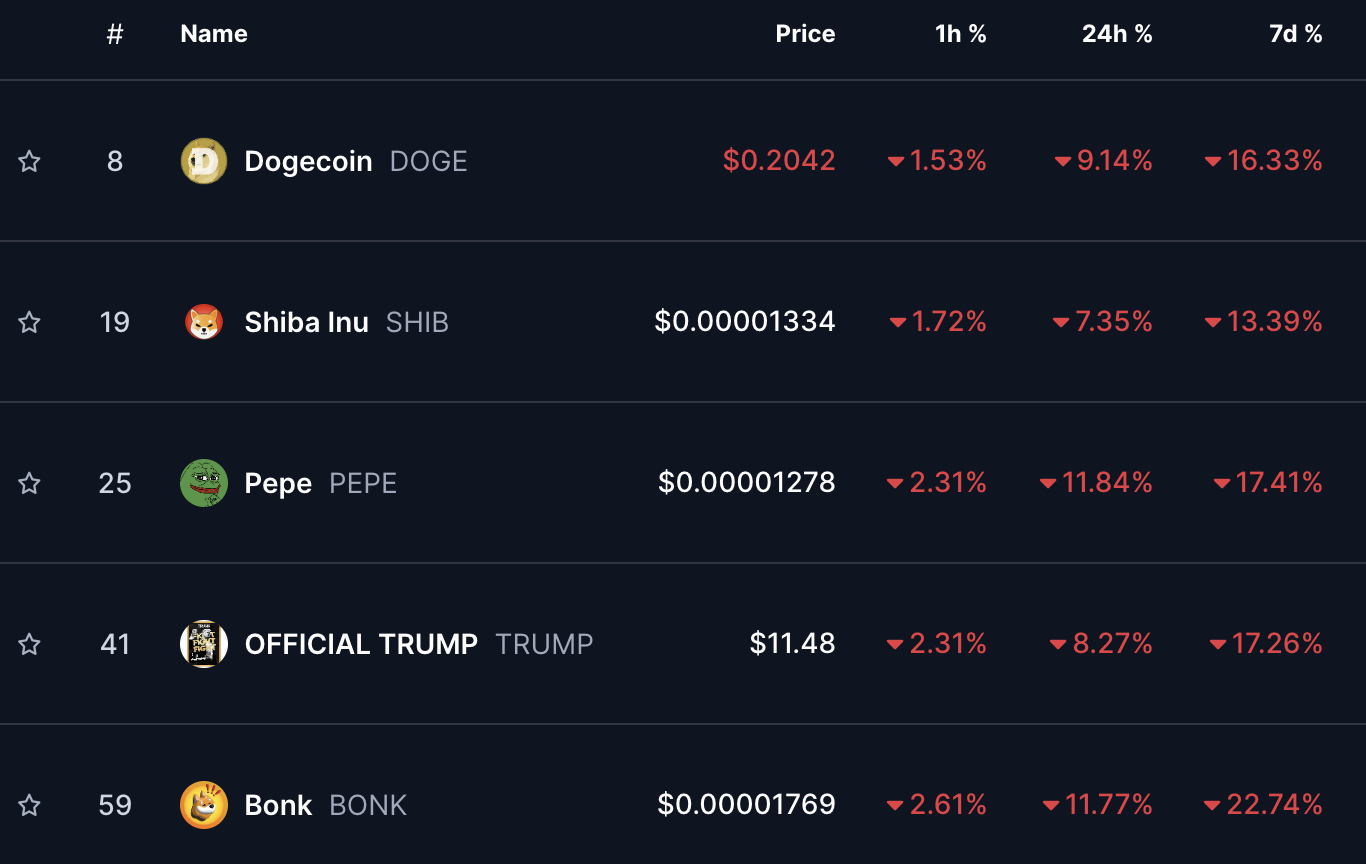Sort by the 24h % column
This screenshot has width=1366, height=864.
click(x=1117, y=34)
